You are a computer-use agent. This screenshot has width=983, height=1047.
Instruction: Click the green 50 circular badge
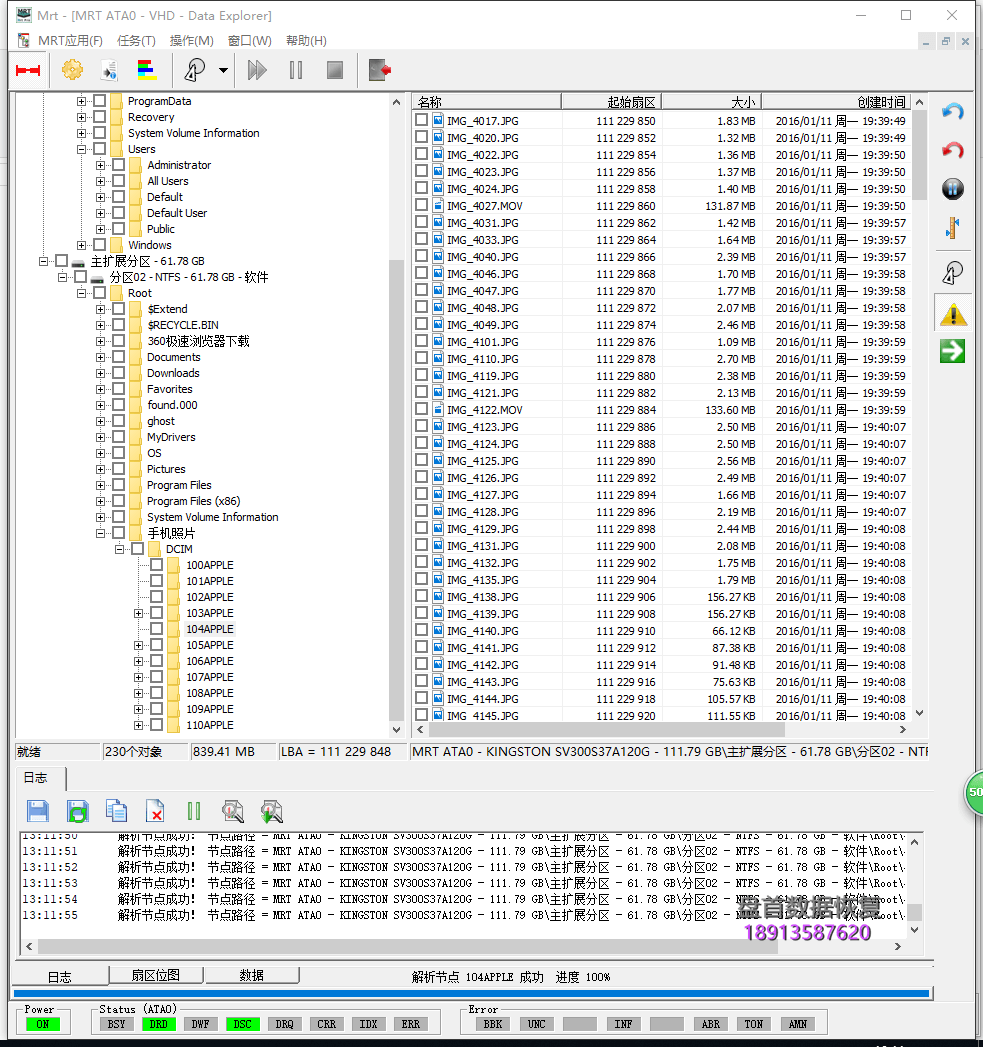point(974,792)
